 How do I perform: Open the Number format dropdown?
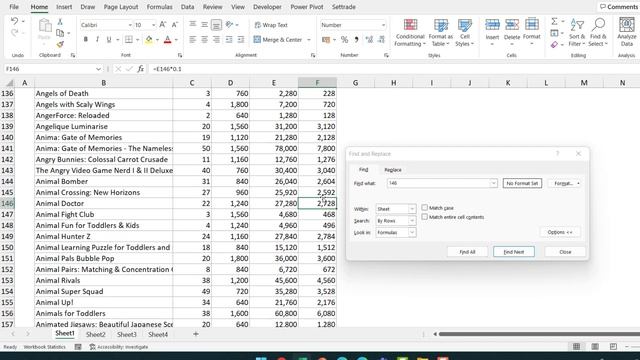(383, 25)
